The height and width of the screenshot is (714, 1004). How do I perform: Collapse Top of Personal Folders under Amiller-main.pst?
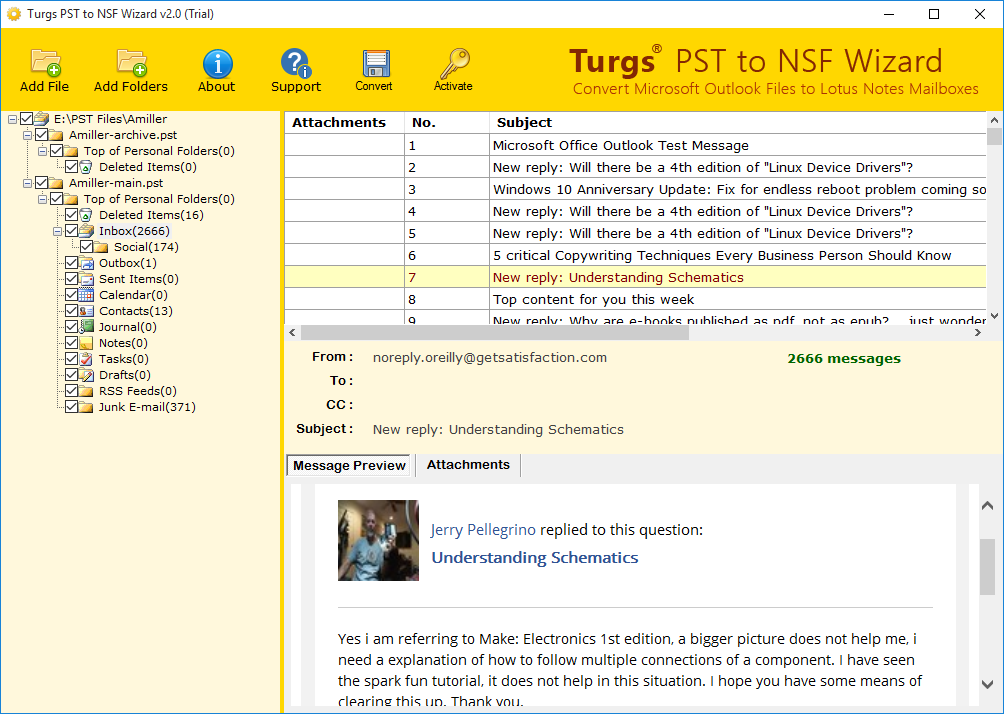(42, 199)
